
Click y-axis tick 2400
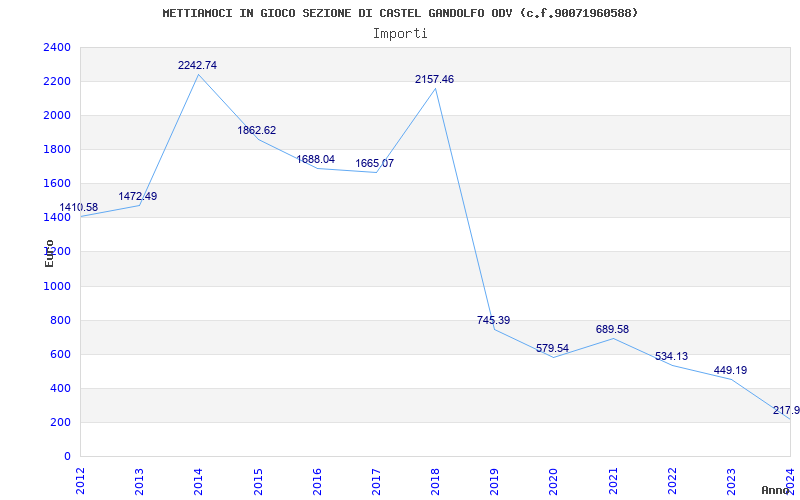tap(57, 47)
